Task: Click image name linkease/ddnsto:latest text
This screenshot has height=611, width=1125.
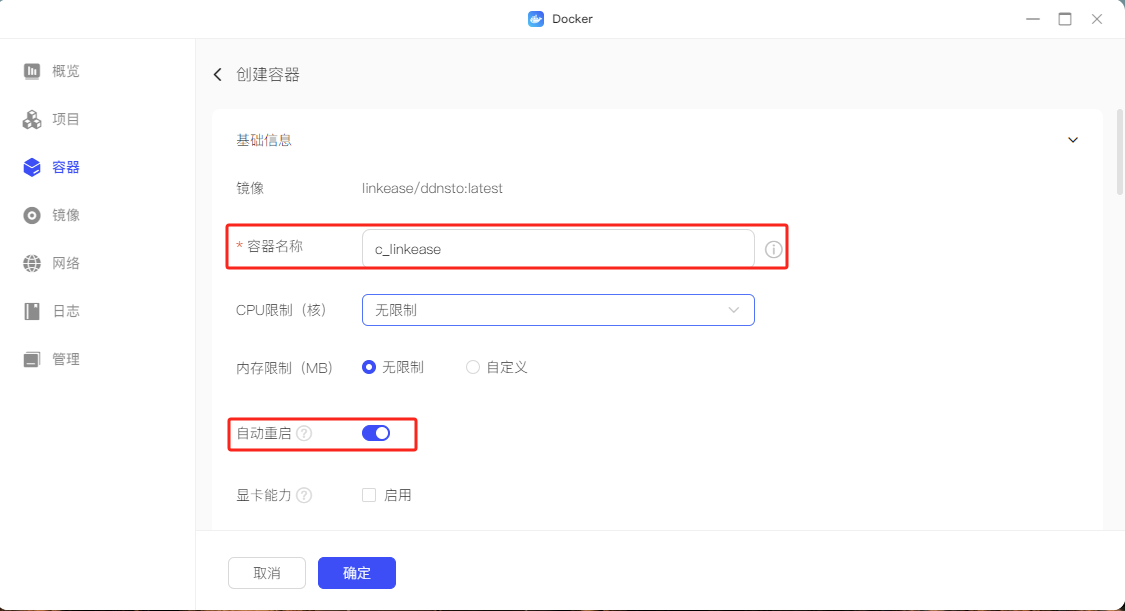Action: 432,189
